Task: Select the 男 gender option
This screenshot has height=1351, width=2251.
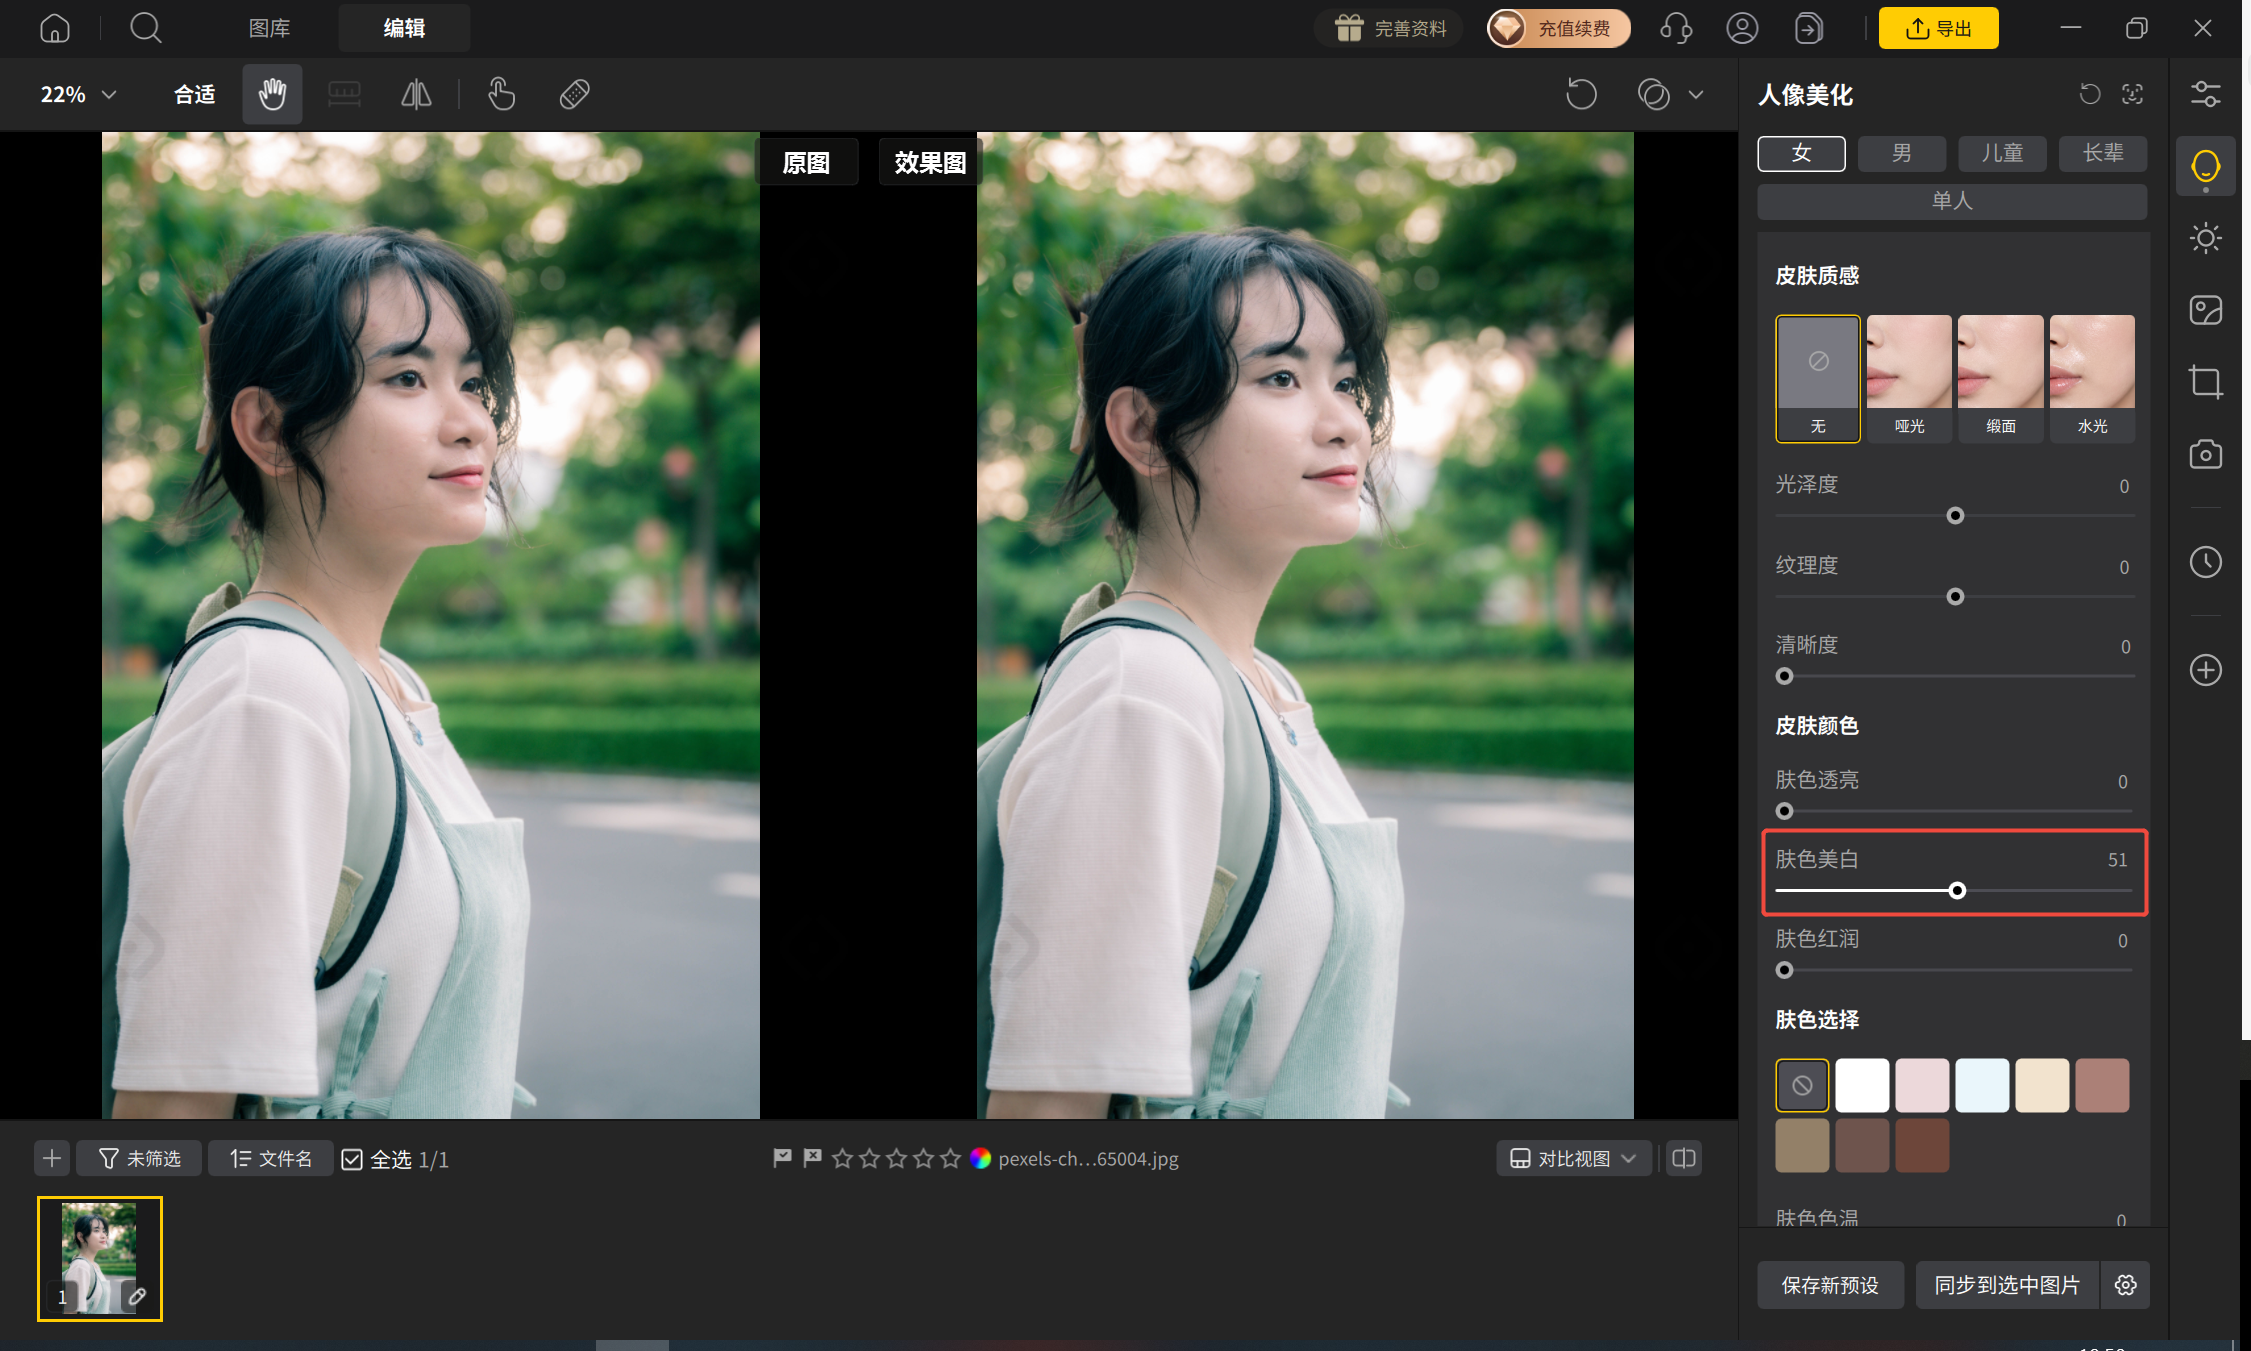Action: (1901, 153)
